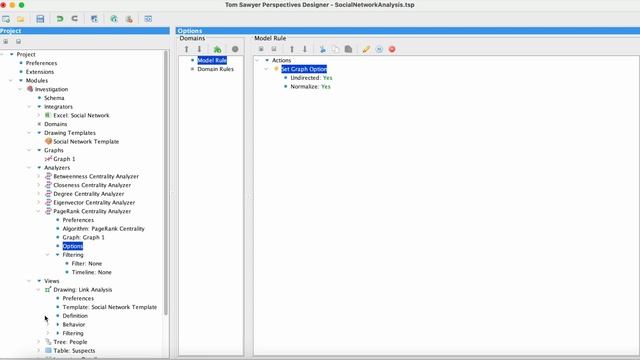Click the blue preview window toolbar icon
This screenshot has height=360, width=640.
[x=94, y=19]
